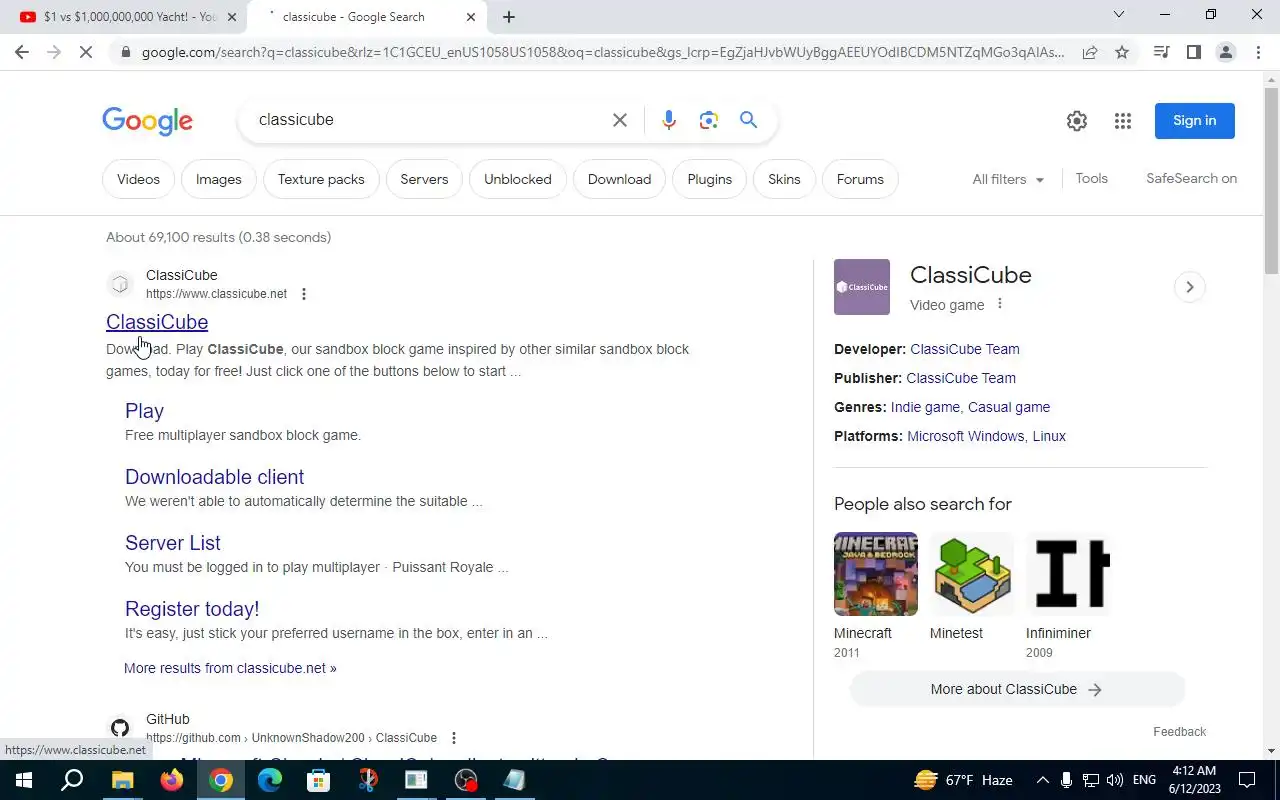Filter results by Videos

138,180
